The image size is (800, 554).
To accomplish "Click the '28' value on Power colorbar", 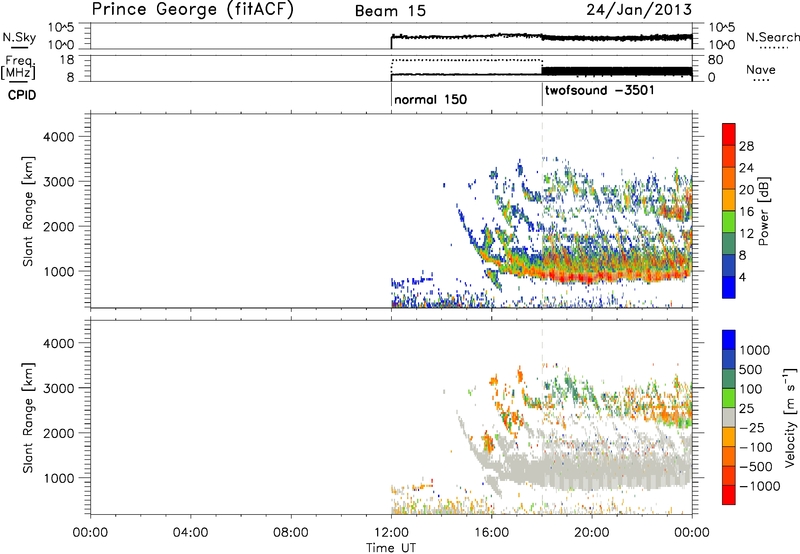I will tap(746, 146).
